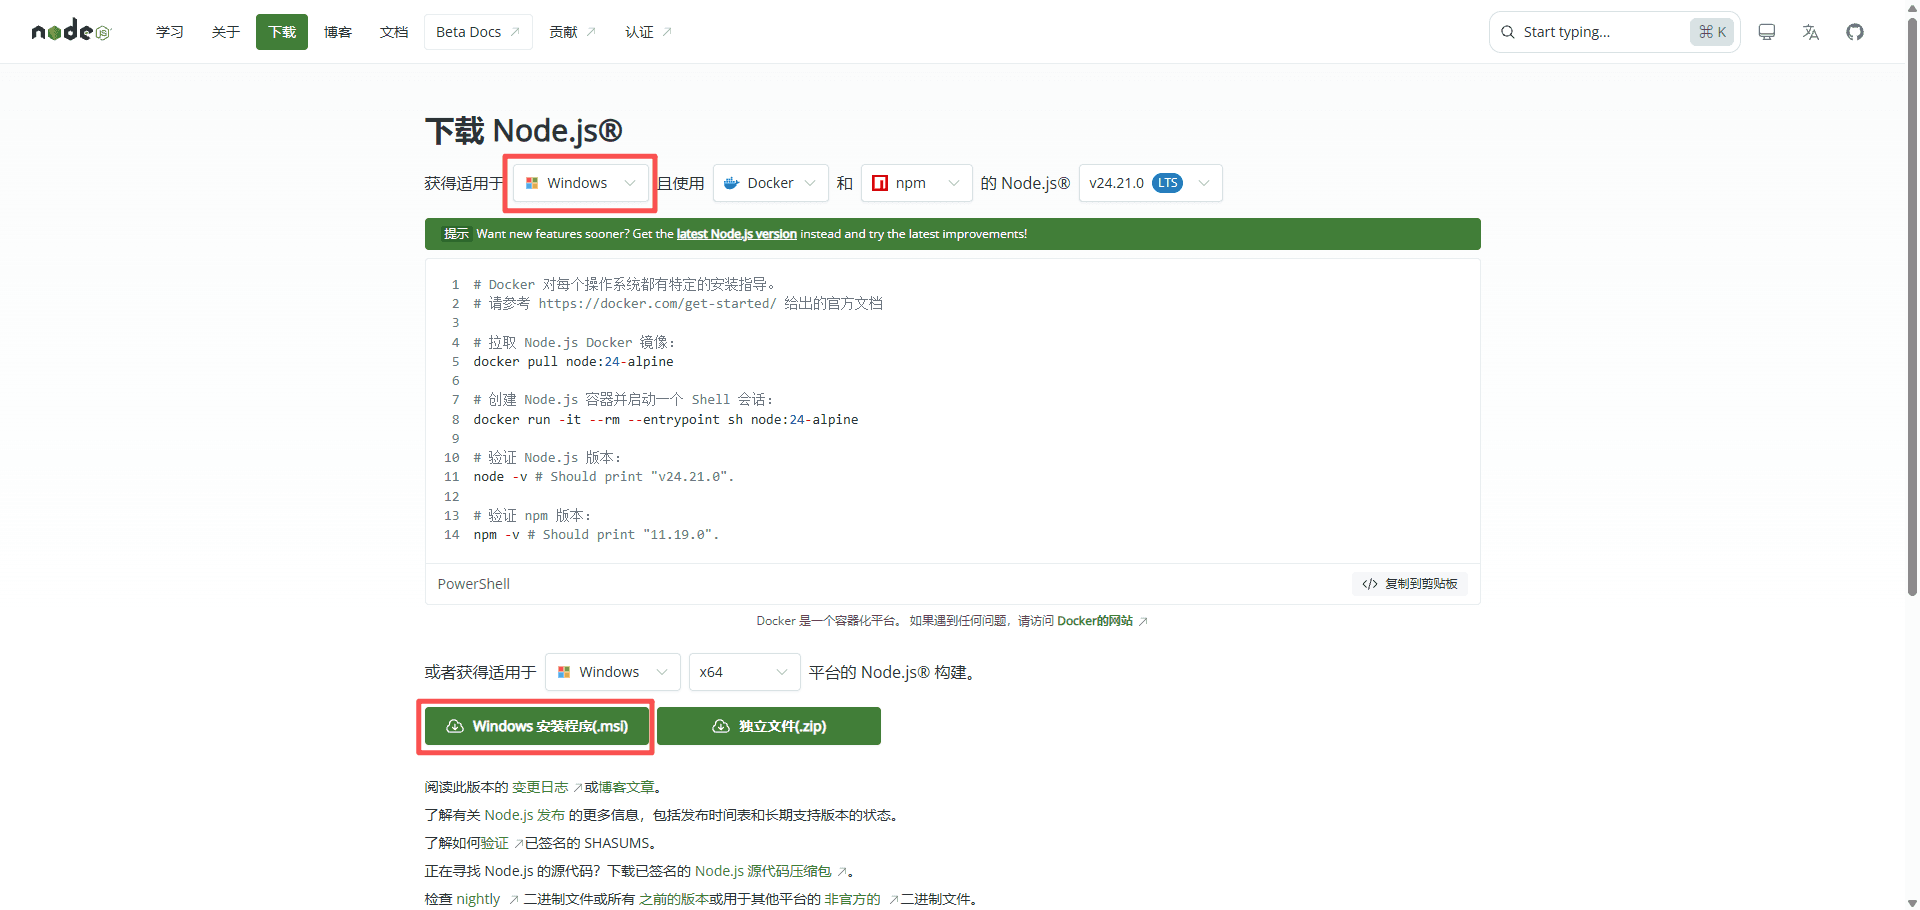Click the external arrow beside Beta Docs

(x=515, y=32)
